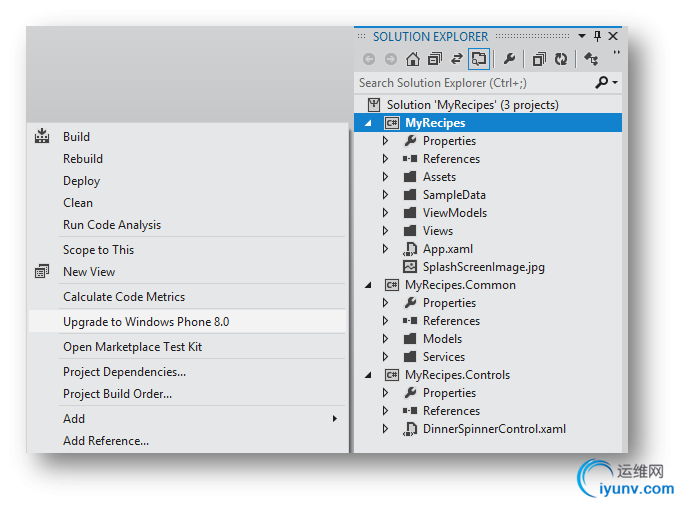The height and width of the screenshot is (505, 680).
Task: Expand the Views folder
Action: pos(385,231)
